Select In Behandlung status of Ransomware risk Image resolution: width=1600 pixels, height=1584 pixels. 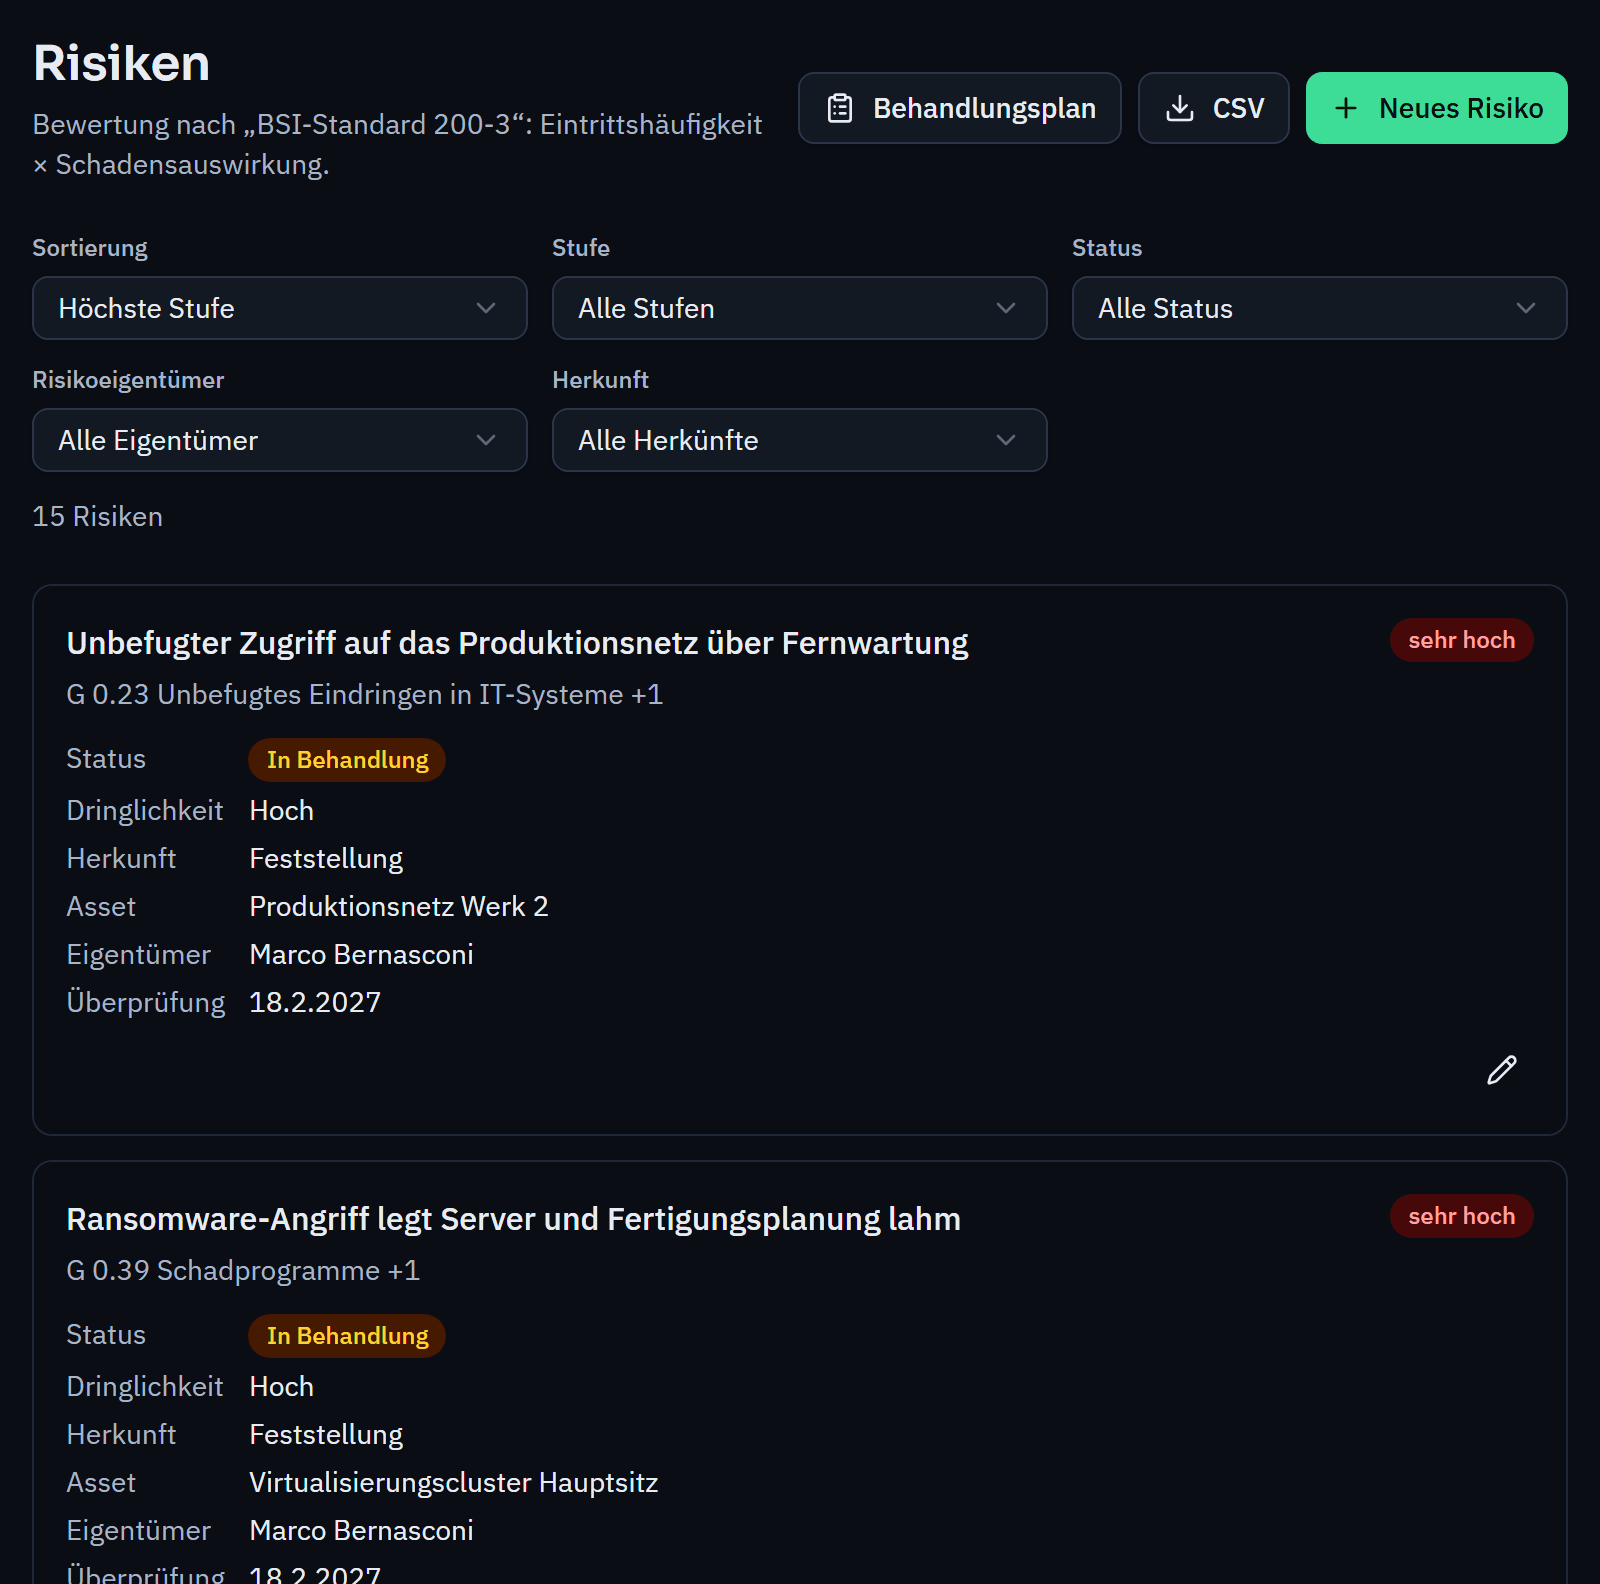[347, 1336]
